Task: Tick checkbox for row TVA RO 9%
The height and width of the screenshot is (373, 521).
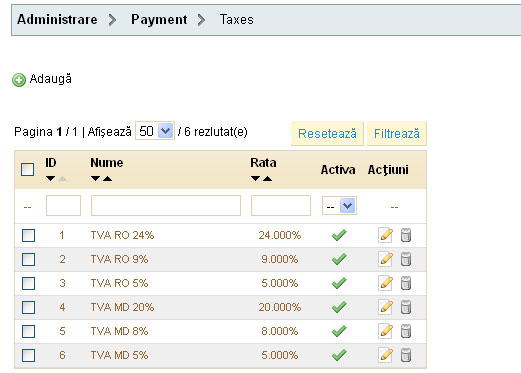Action: (28, 259)
